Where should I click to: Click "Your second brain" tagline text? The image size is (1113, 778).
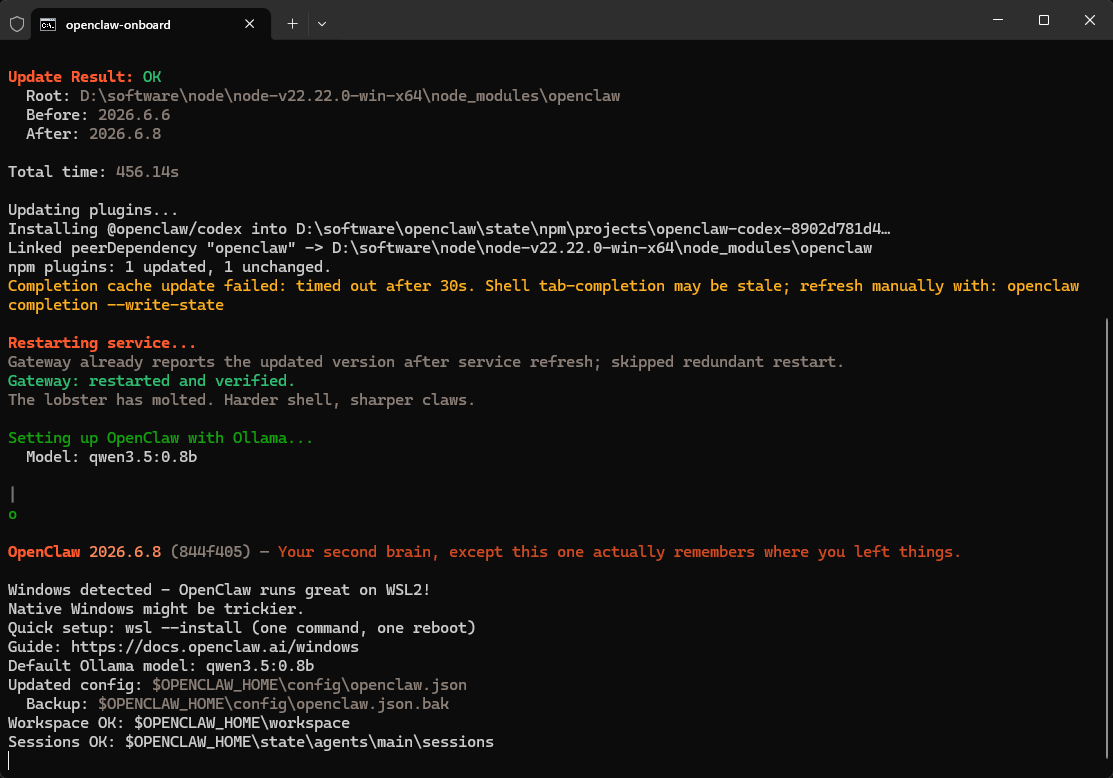[x=619, y=552]
